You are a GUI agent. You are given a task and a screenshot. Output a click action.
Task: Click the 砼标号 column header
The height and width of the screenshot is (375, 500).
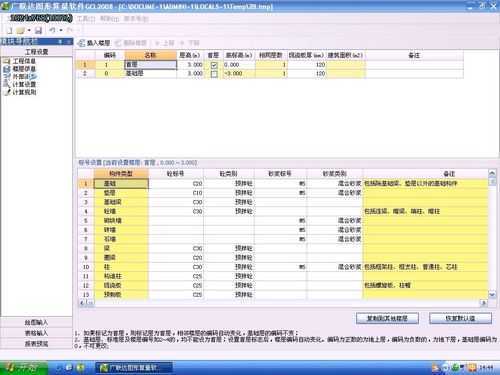point(176,174)
